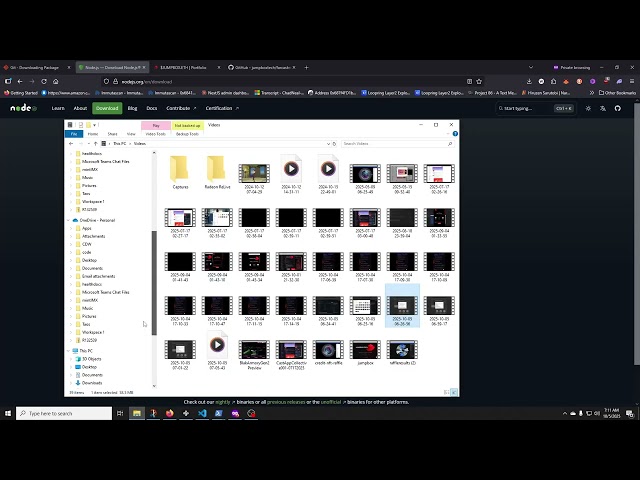Open Visual Studio Code from taskbar
Viewport: 640px width, 480px height.
202,413
